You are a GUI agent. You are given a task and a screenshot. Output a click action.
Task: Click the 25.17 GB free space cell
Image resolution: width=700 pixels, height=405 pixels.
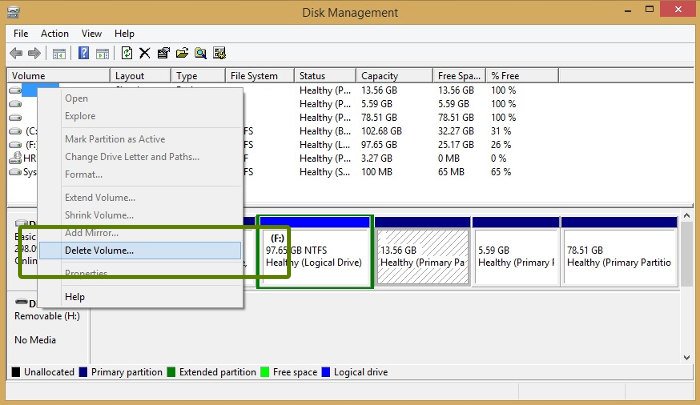point(456,145)
